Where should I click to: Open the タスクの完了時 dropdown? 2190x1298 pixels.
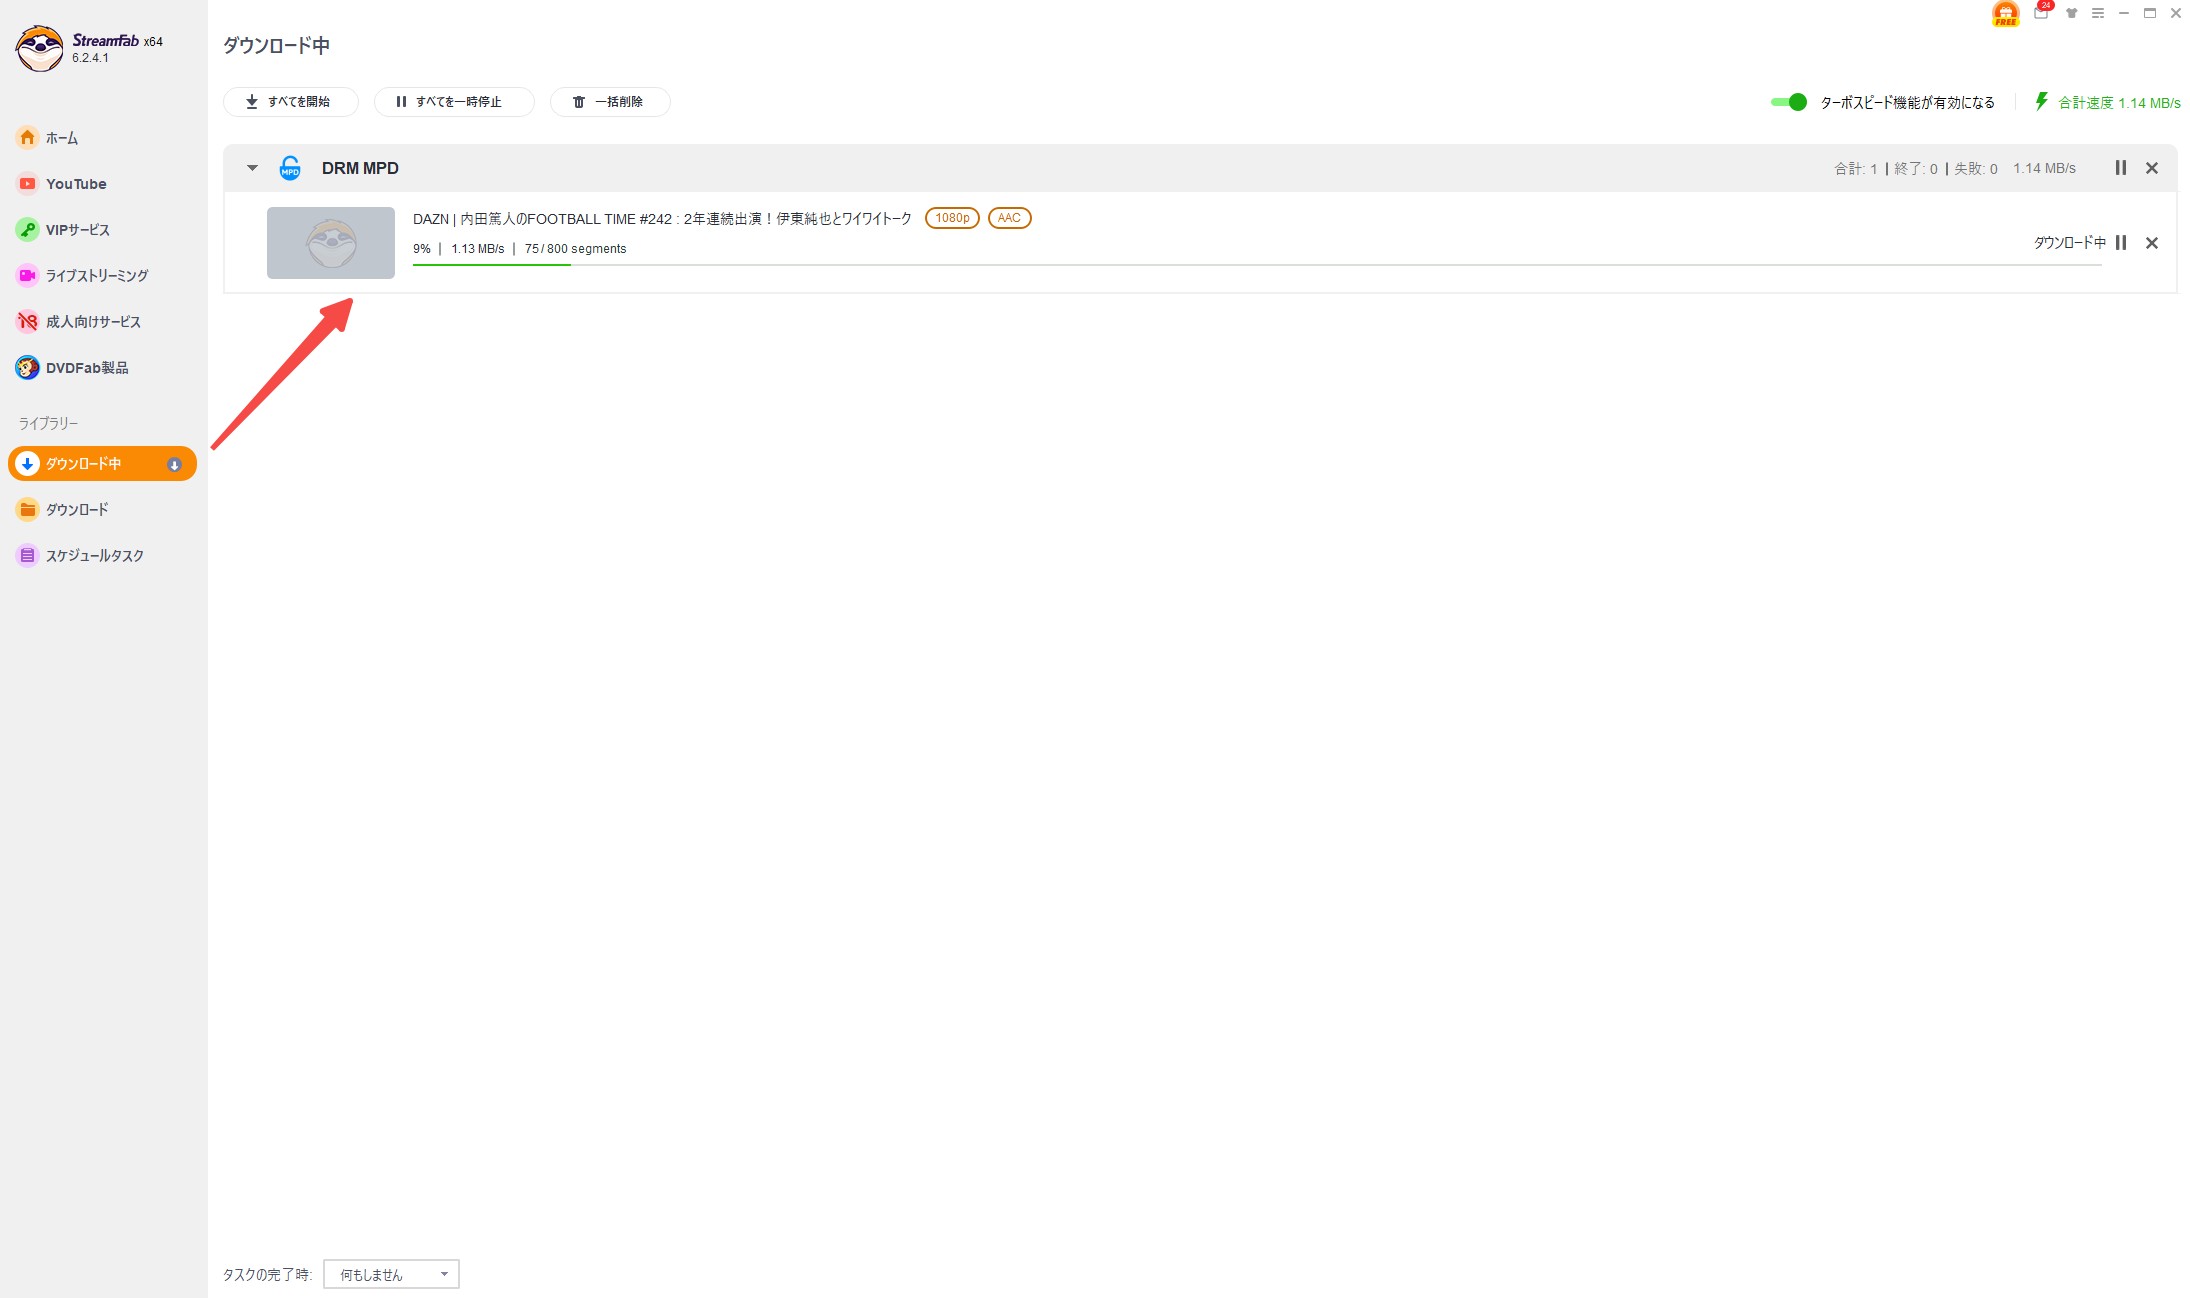coord(391,1274)
